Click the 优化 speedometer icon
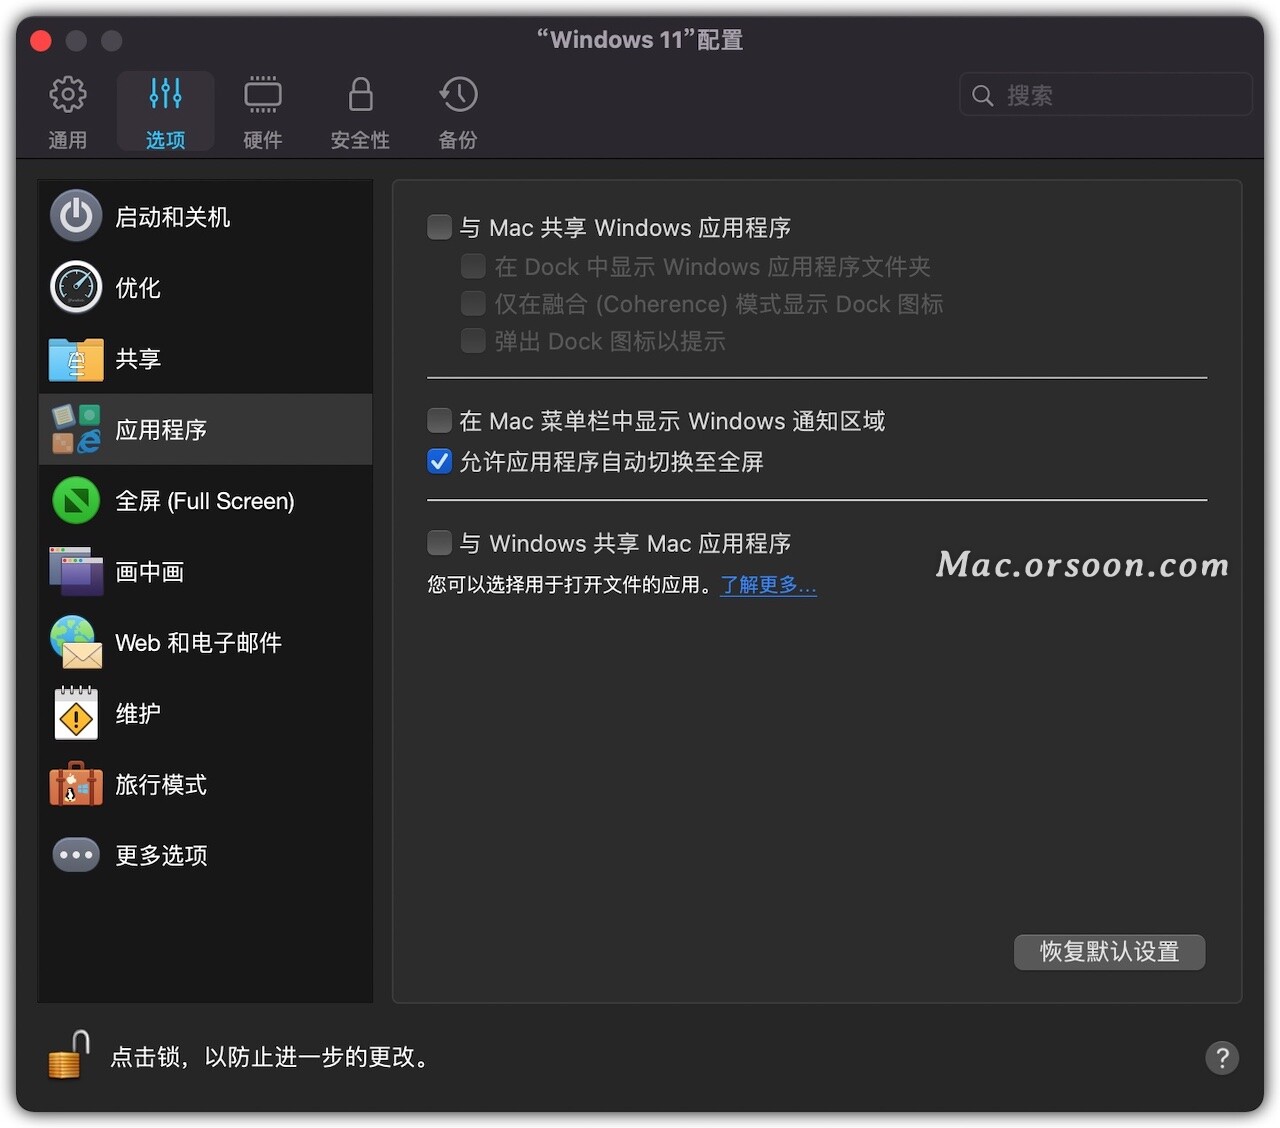 [x=76, y=287]
